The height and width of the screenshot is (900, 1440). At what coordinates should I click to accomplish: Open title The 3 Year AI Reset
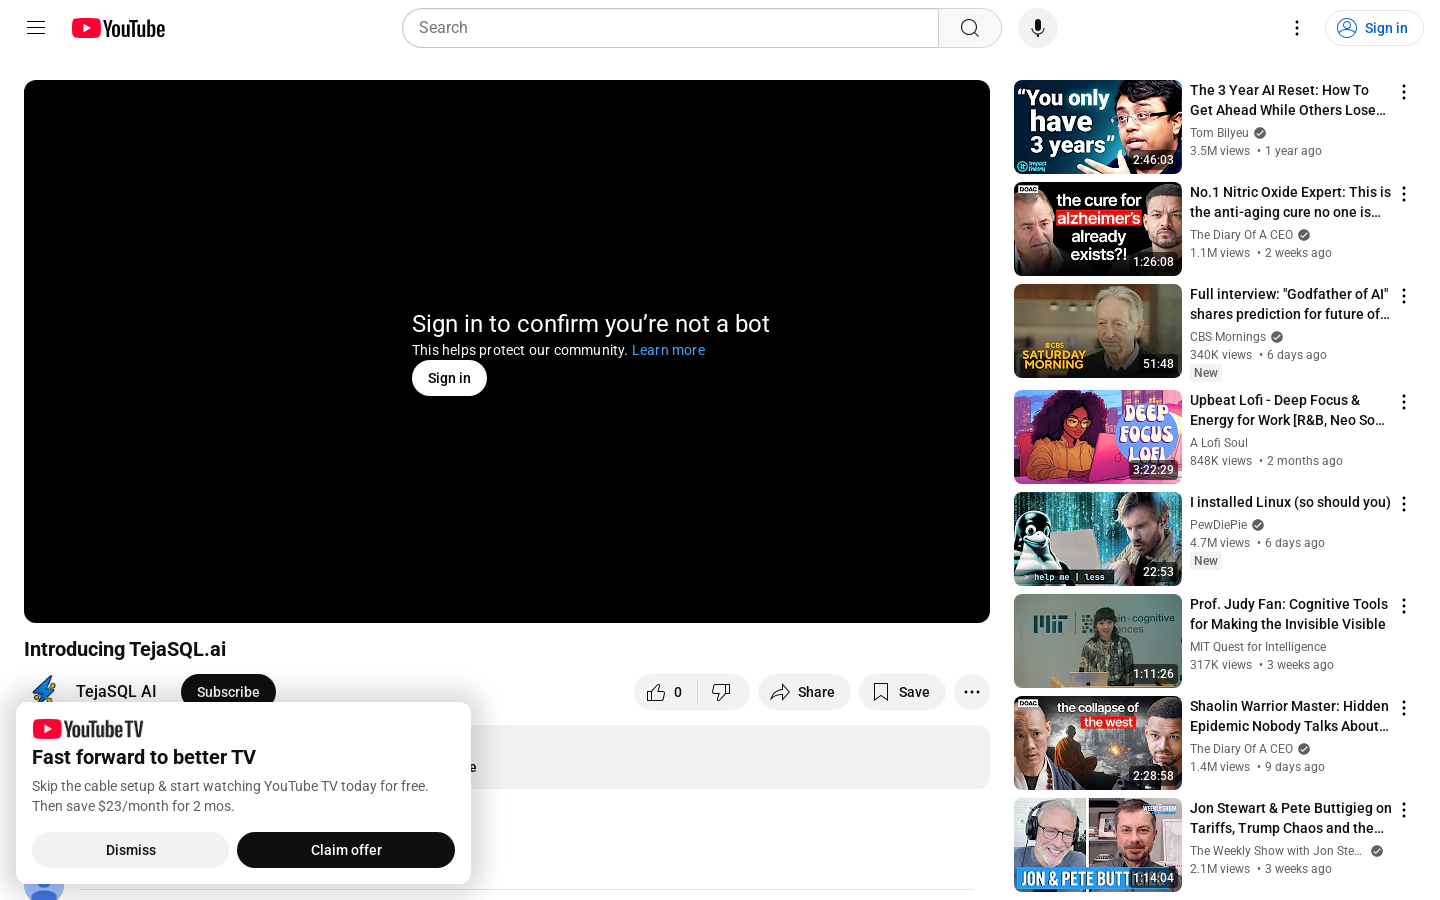pos(1288,100)
